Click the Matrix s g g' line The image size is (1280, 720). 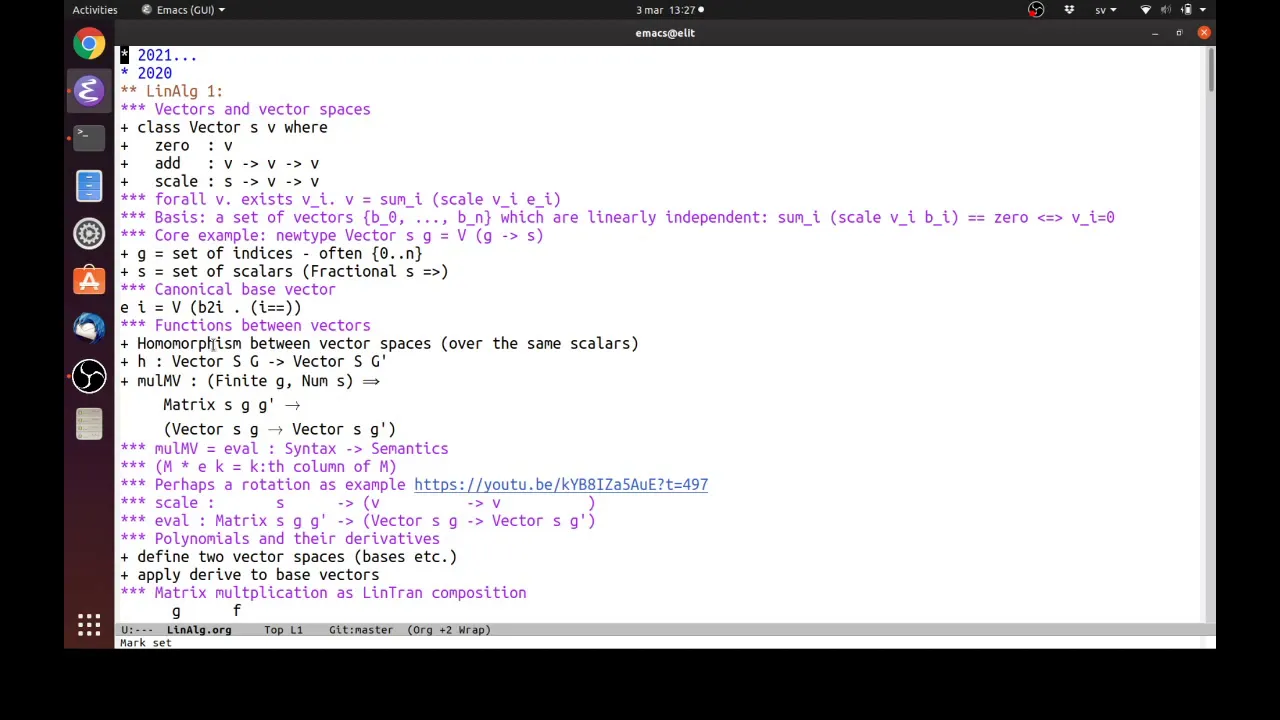tap(232, 405)
